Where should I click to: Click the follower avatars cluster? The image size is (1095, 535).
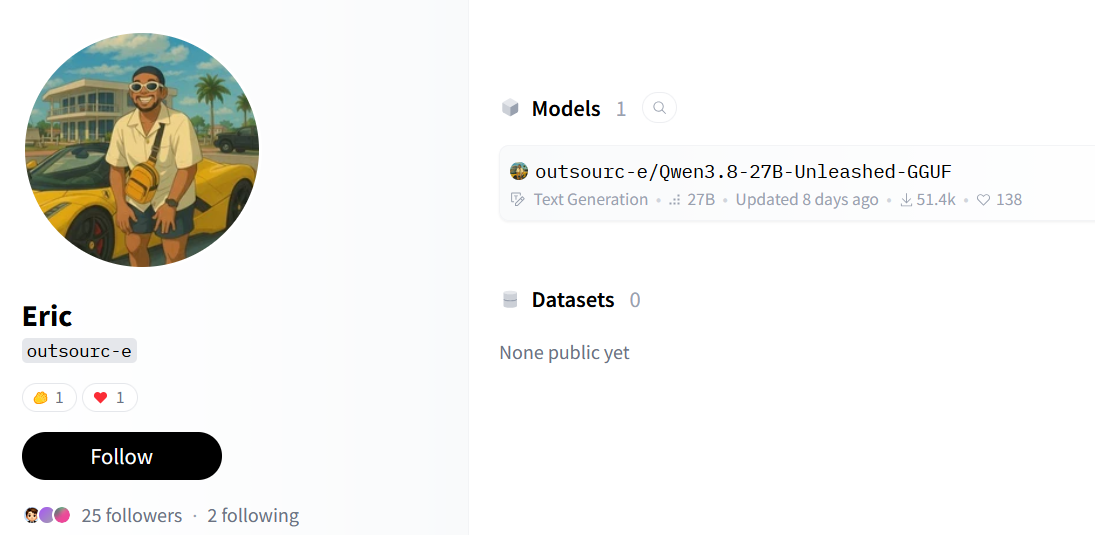47,515
